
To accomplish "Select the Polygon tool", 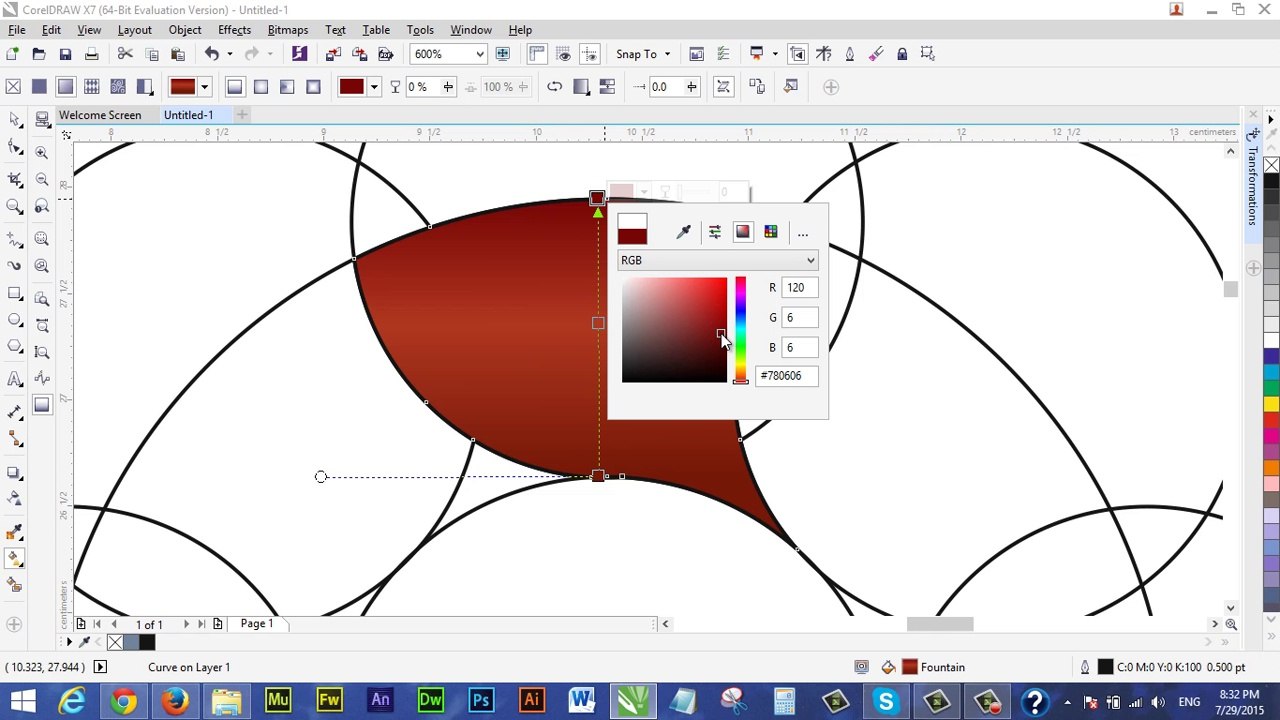I will click(15, 347).
